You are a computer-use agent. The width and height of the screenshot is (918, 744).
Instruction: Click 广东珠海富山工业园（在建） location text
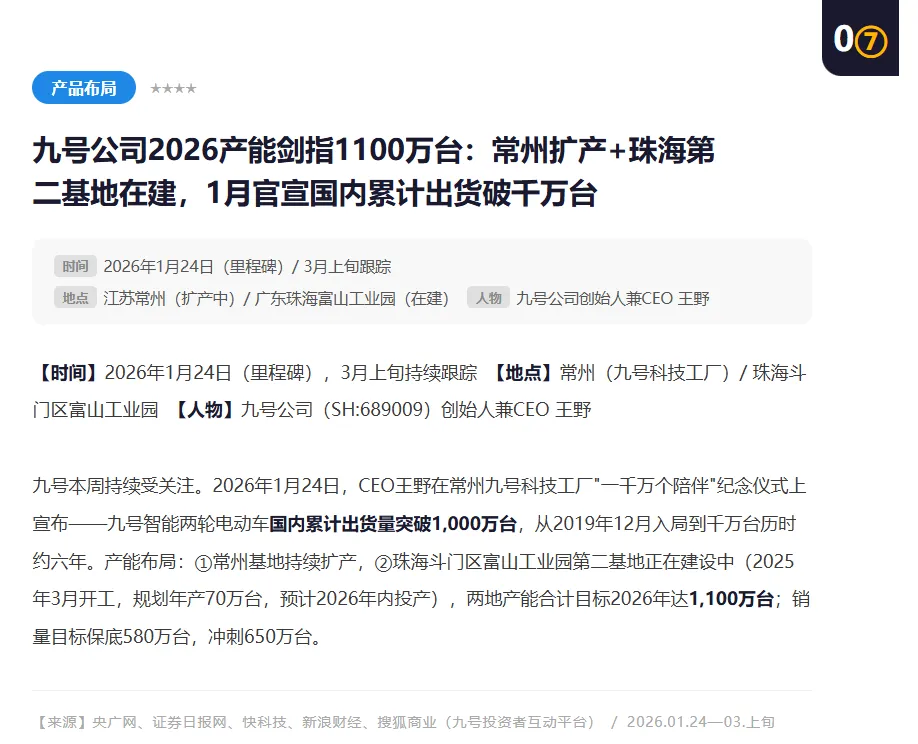352,299
